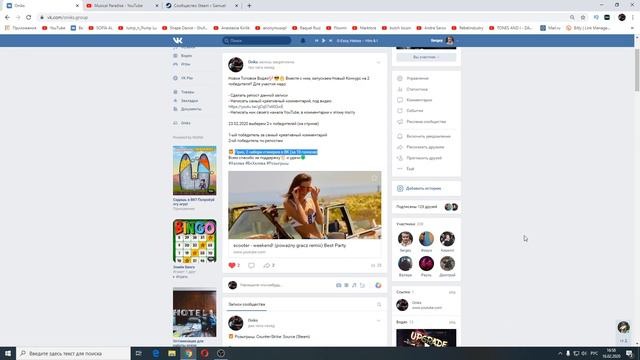Share the pinned post via repost arrow
The height and width of the screenshot is (360, 640).
[267, 265]
